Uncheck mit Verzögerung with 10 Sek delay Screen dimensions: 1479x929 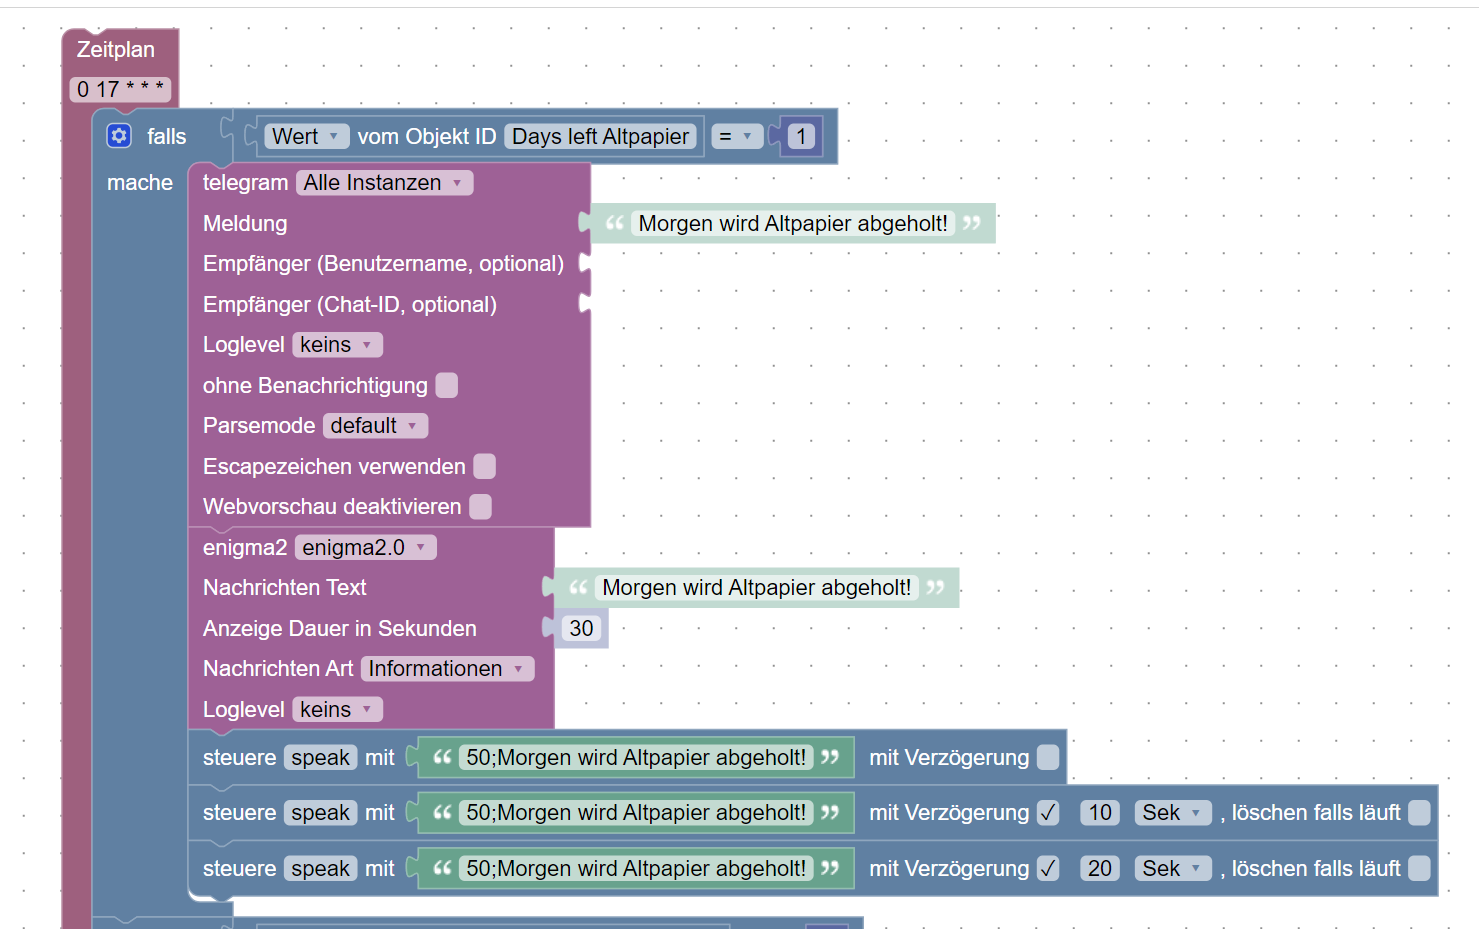(x=1048, y=813)
